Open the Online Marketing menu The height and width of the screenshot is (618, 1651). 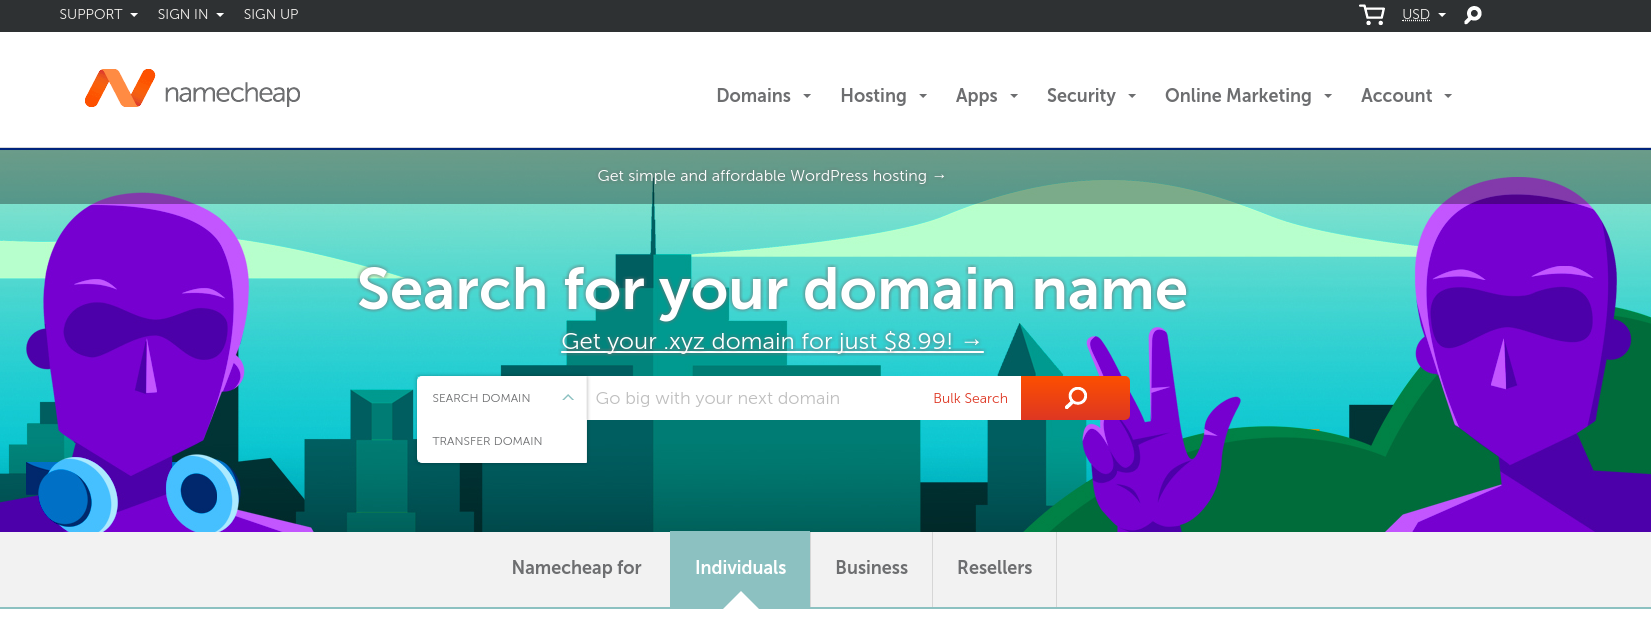click(1249, 96)
